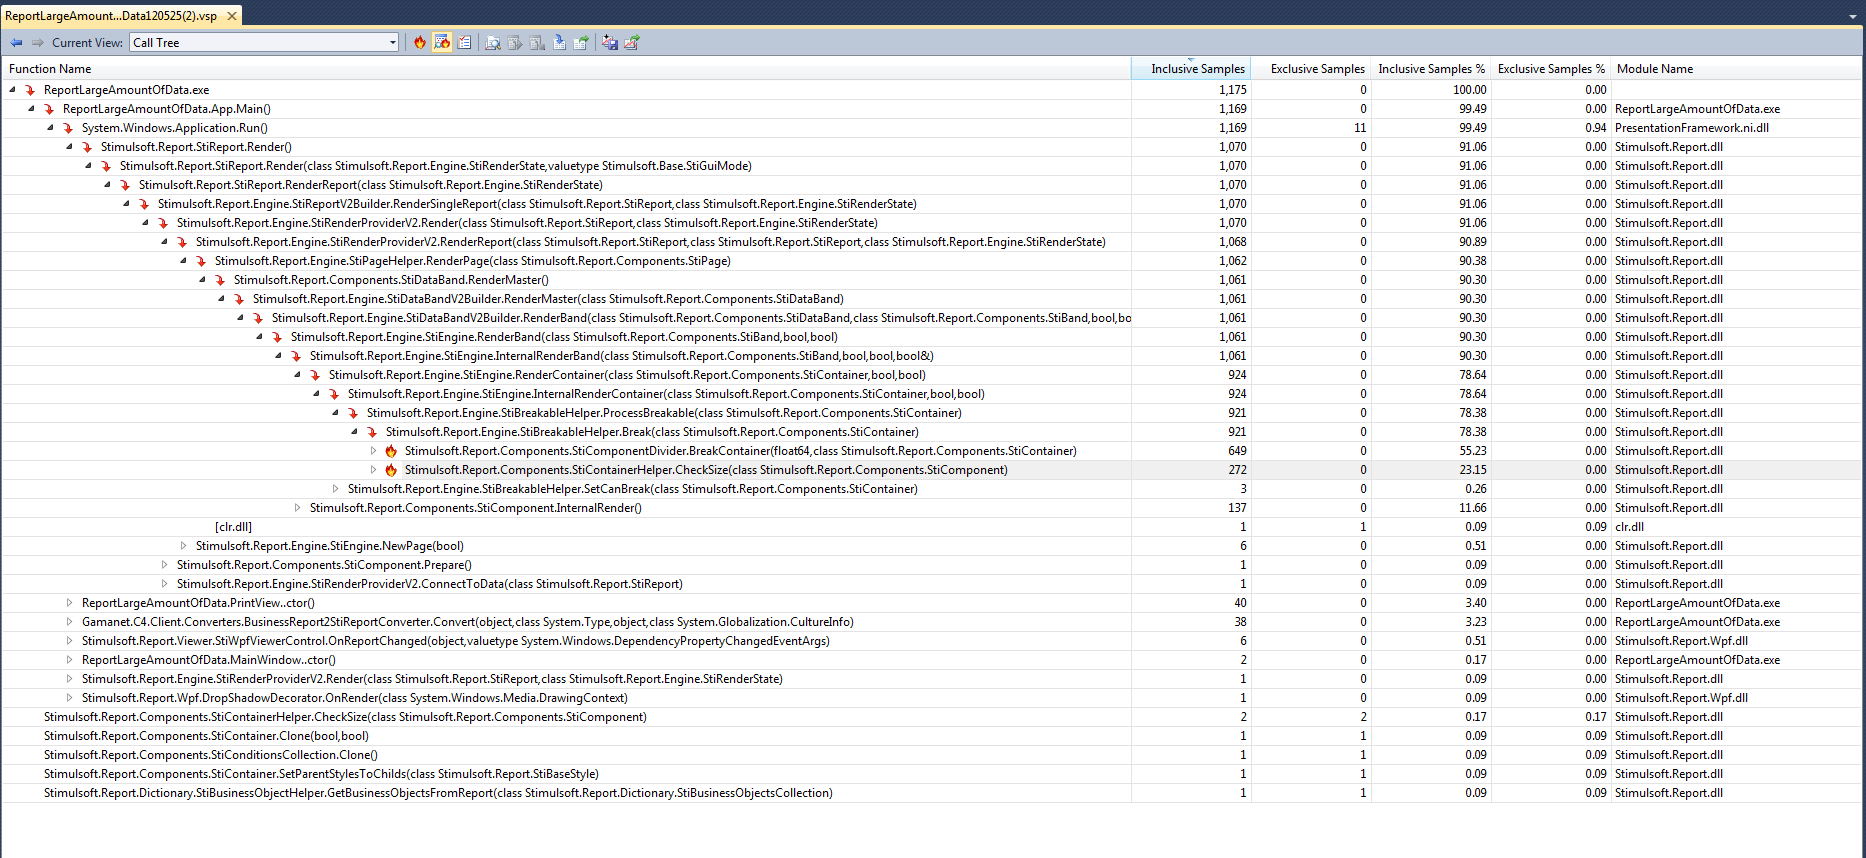Click the magnifier-over-table toolbar icon
Viewport: 1866px width, 858px height.
click(x=493, y=42)
